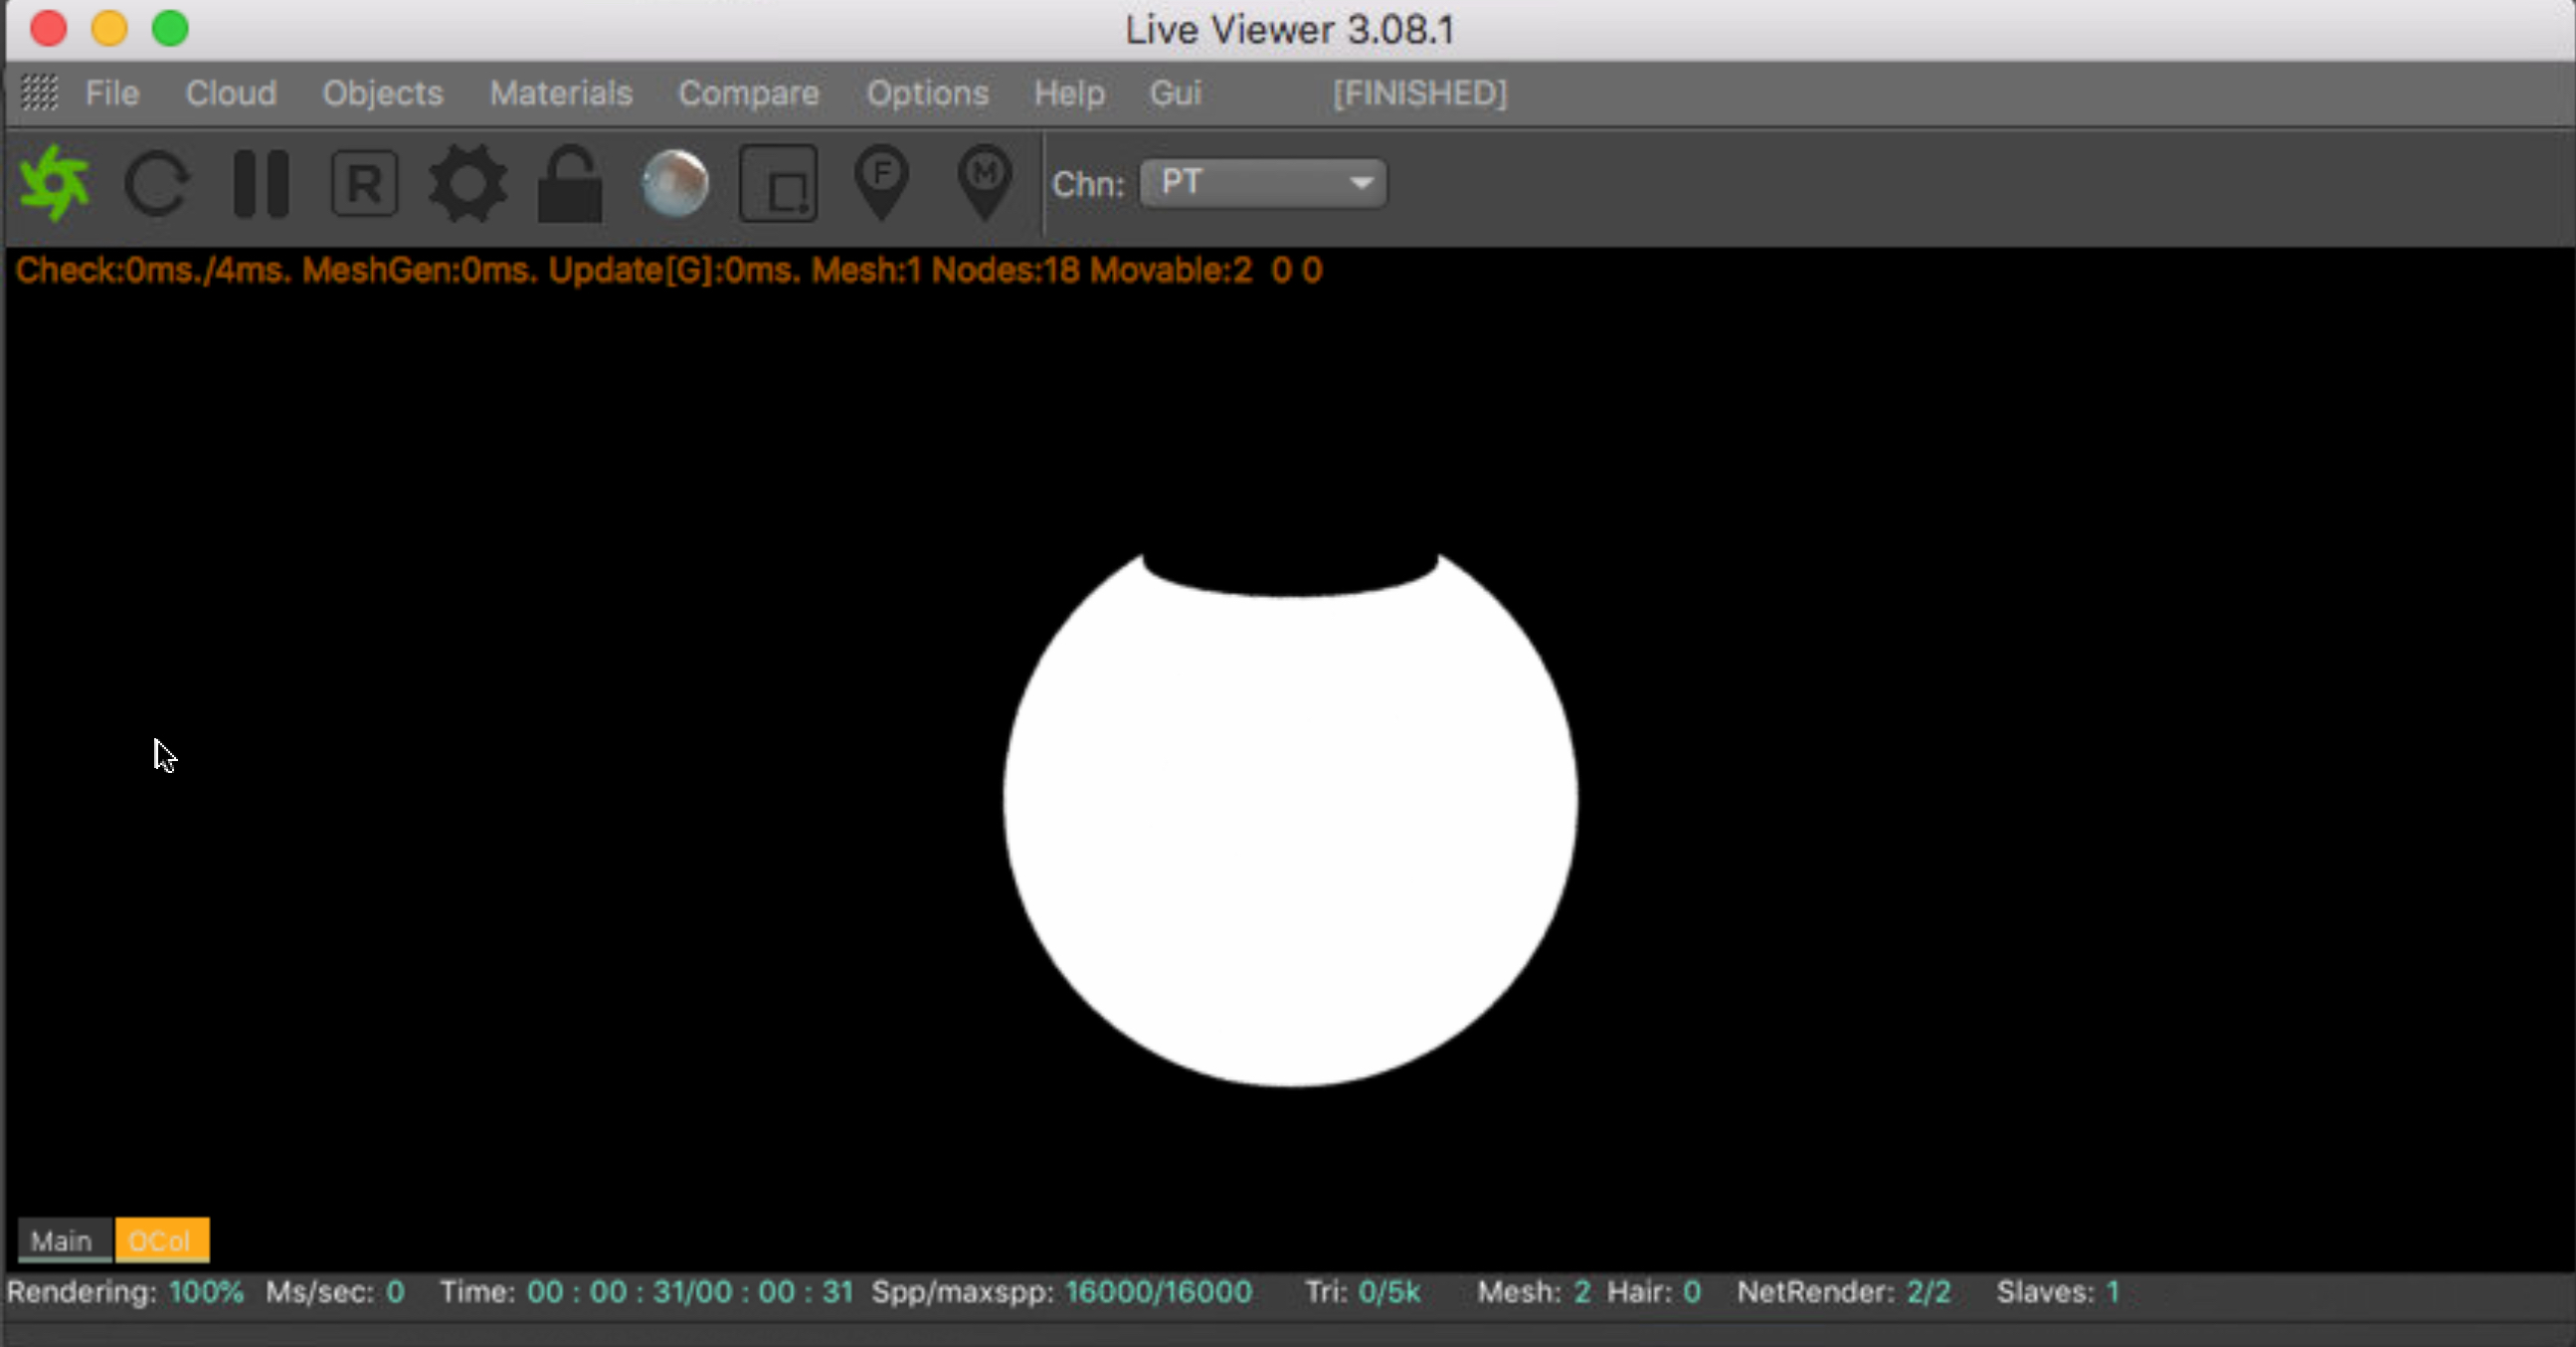Switch to the Main pass tab

pyautogui.click(x=62, y=1241)
